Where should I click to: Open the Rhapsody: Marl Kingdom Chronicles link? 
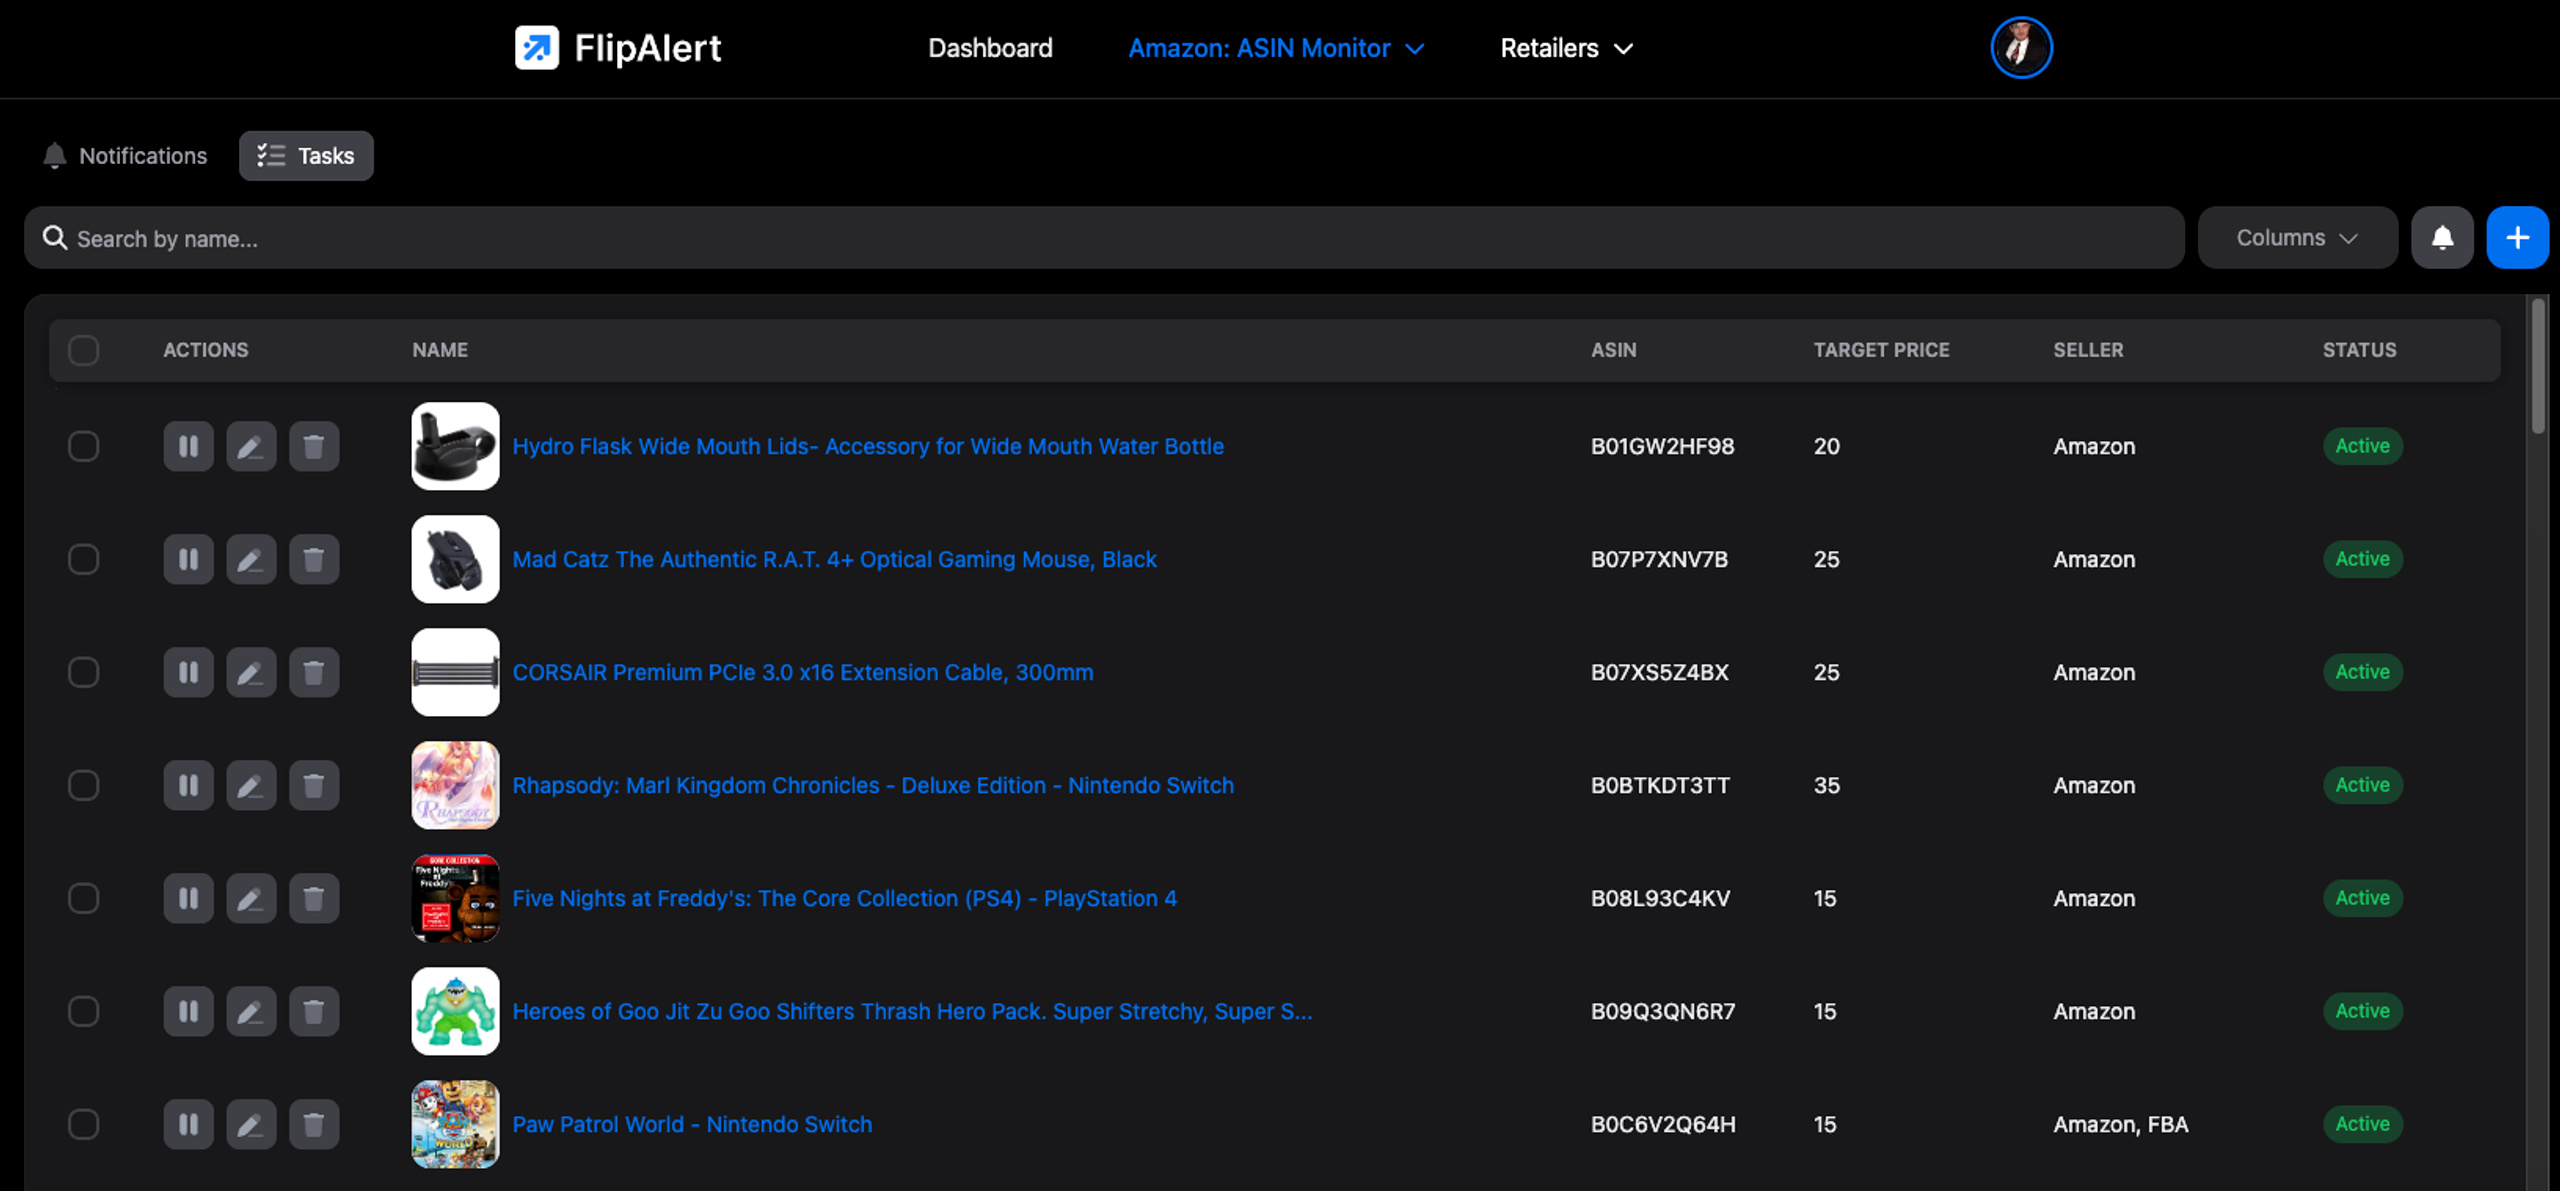(873, 785)
